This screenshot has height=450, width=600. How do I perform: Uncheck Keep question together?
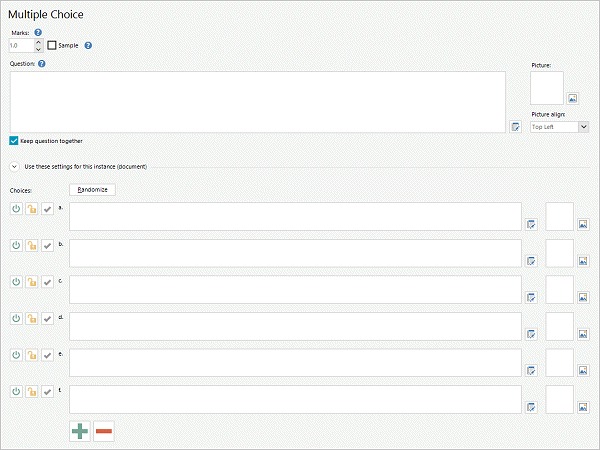tap(14, 141)
